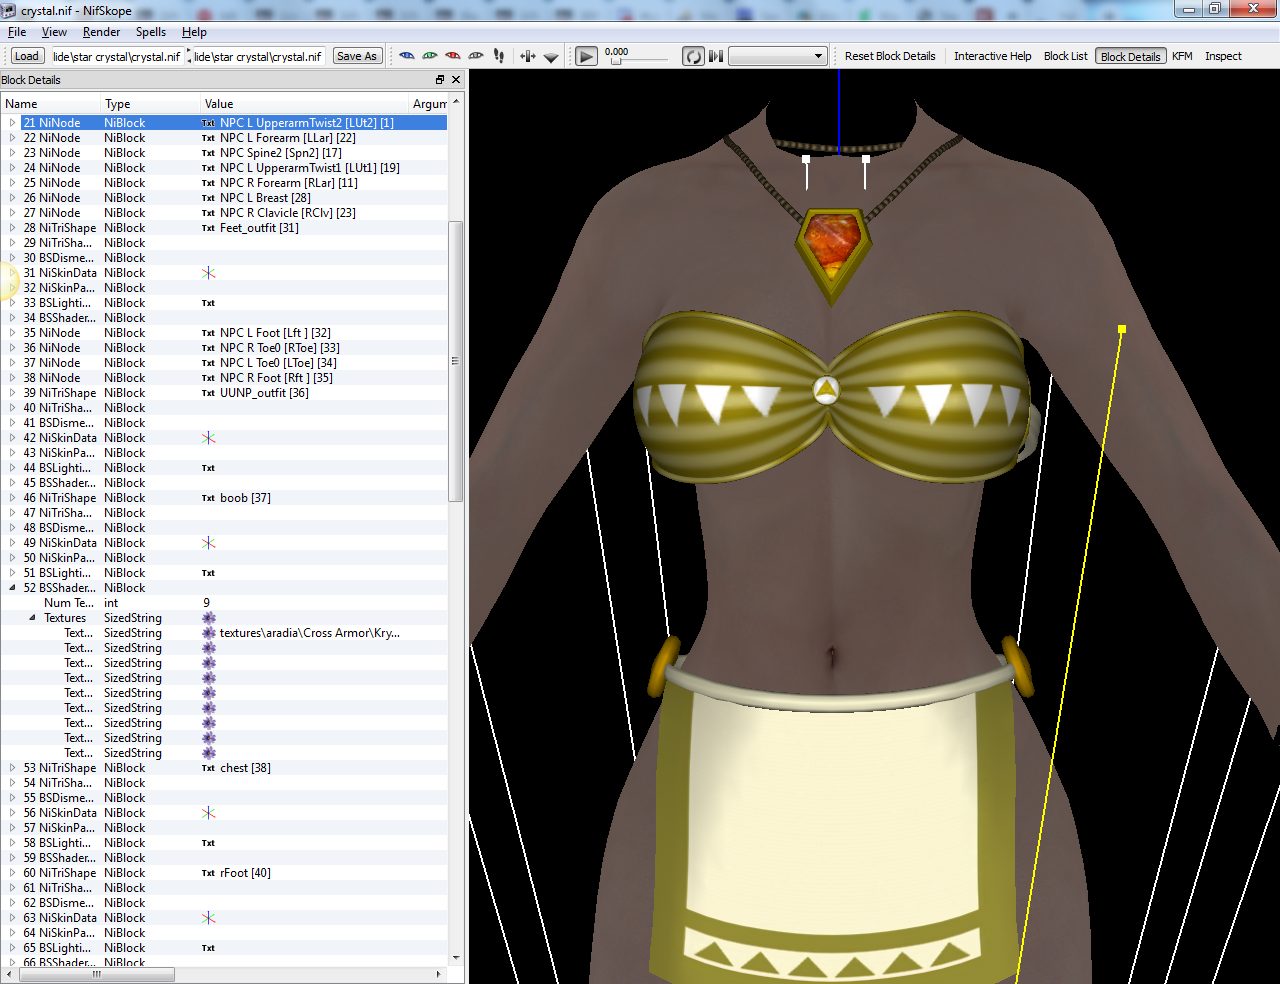Open the Spells menu
This screenshot has width=1280, height=984.
(151, 32)
